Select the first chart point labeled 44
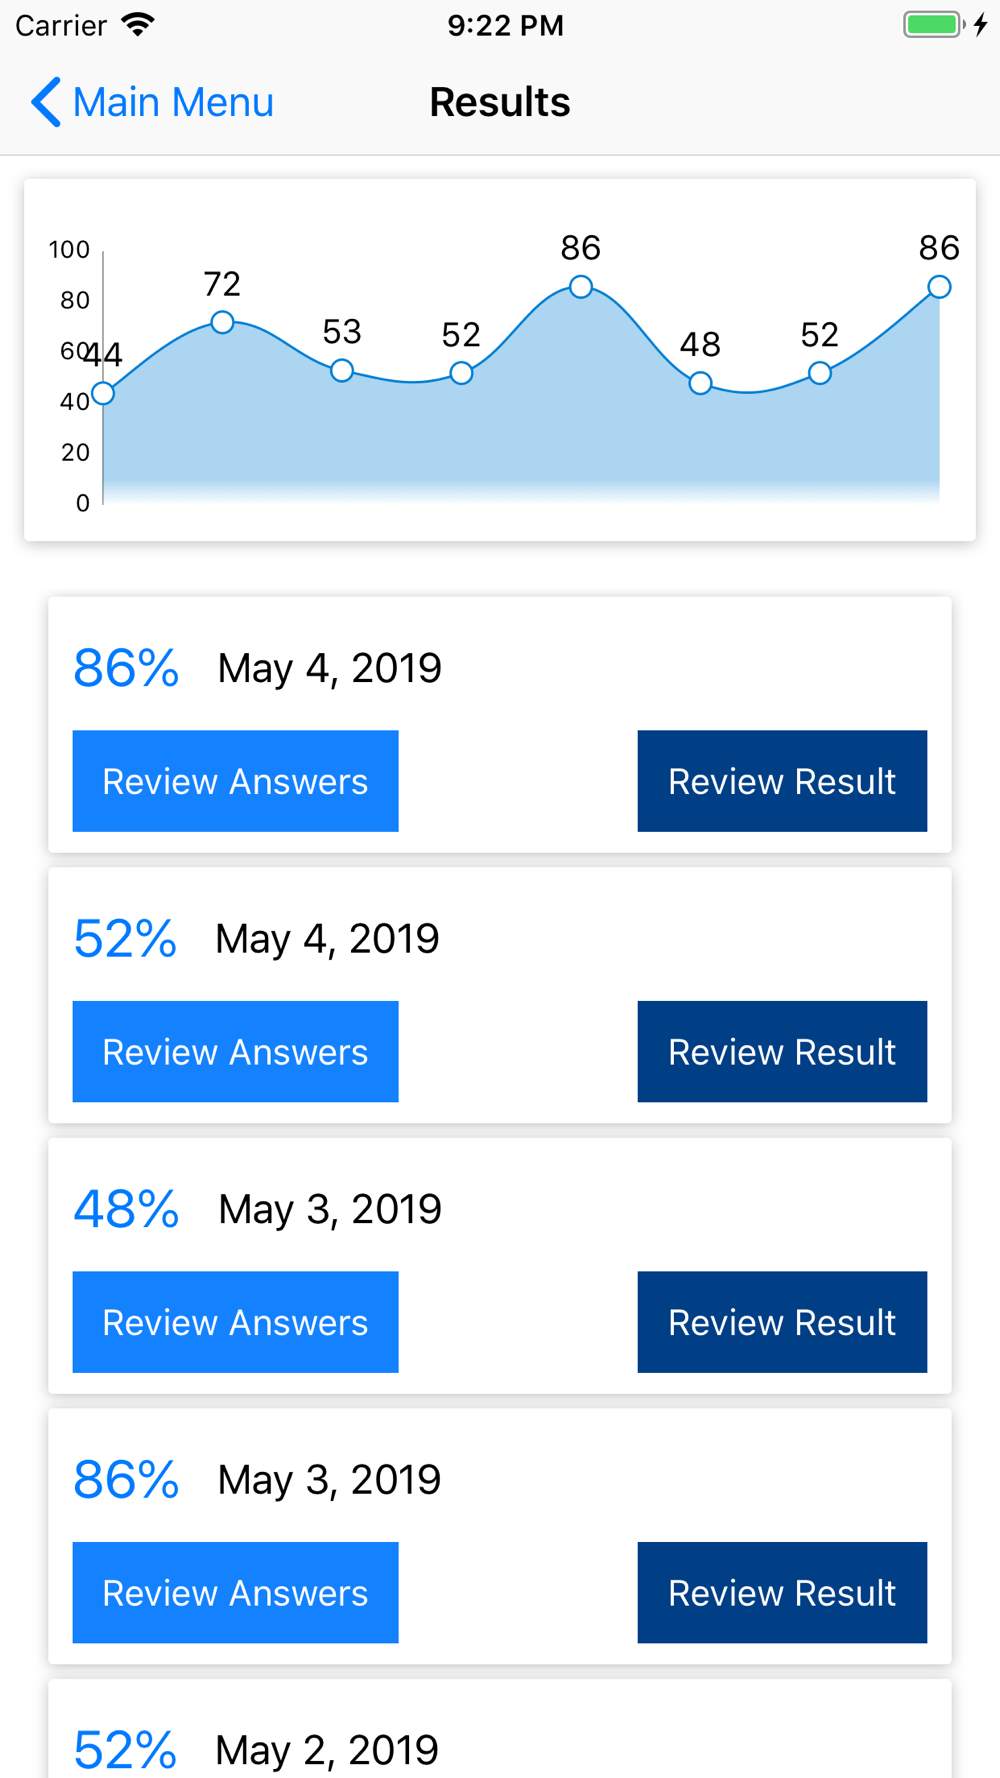The image size is (1000, 1778). [103, 393]
